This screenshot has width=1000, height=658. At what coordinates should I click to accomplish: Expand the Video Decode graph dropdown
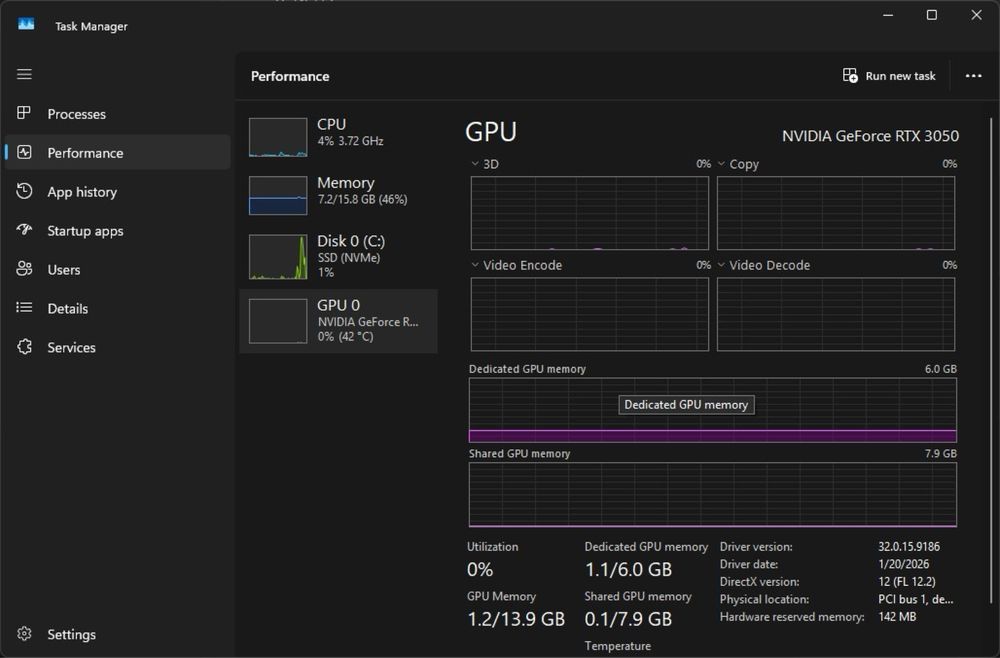[721, 265]
